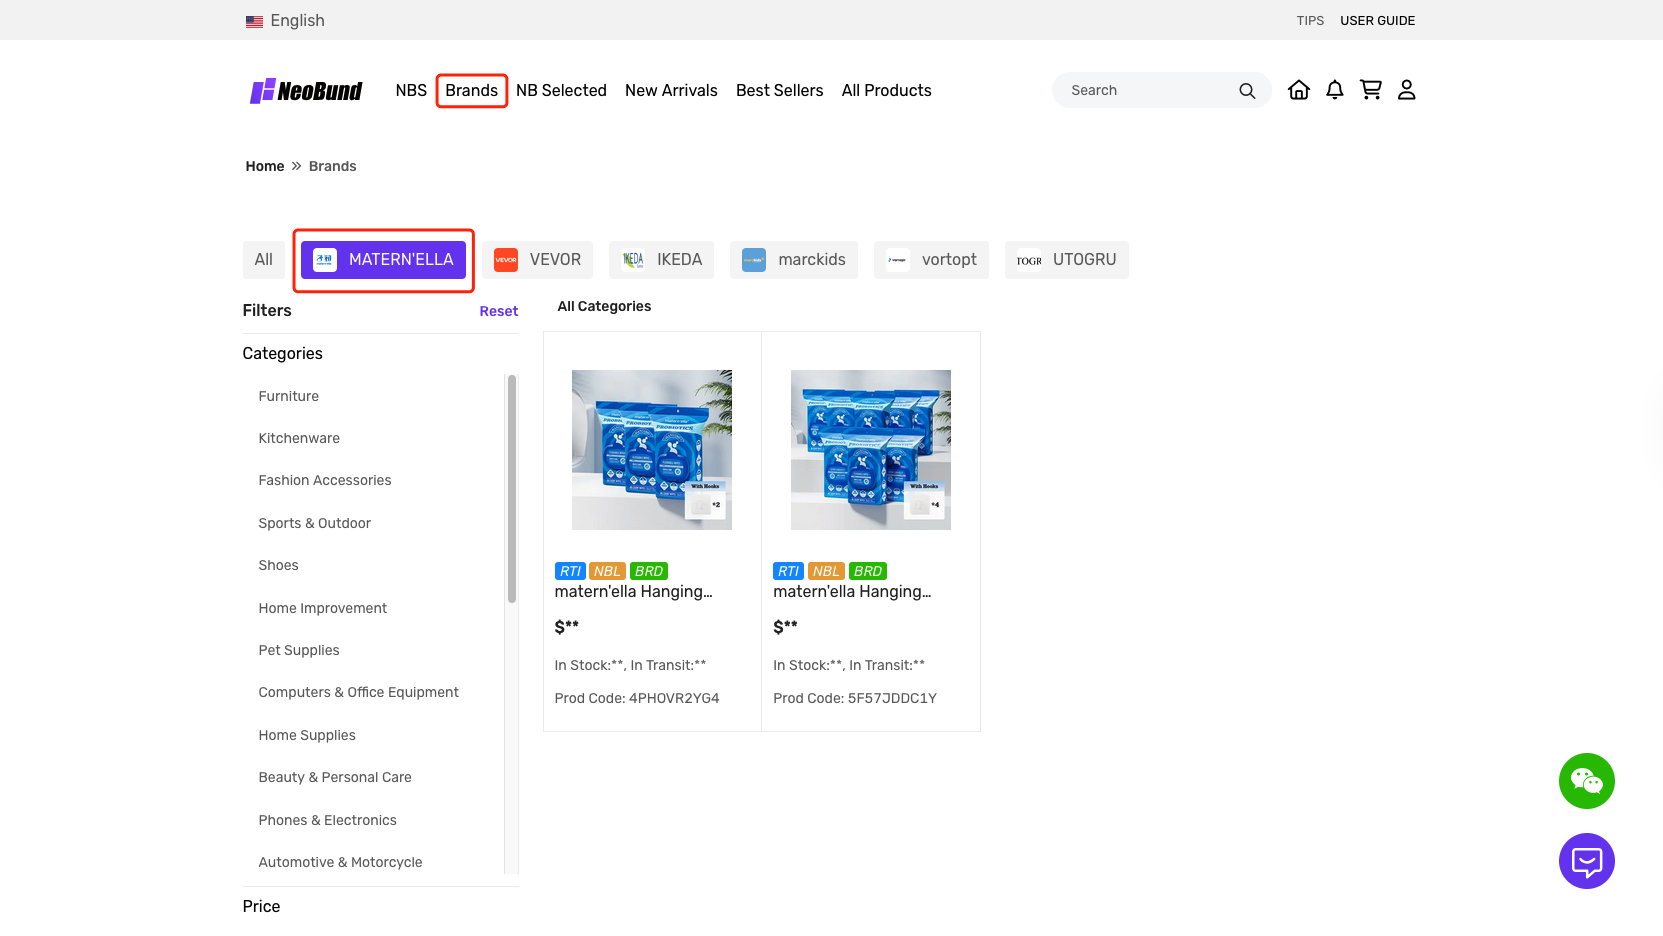Screen dimensions: 1663x936
Task: Change language from English
Action: [x=298, y=21]
